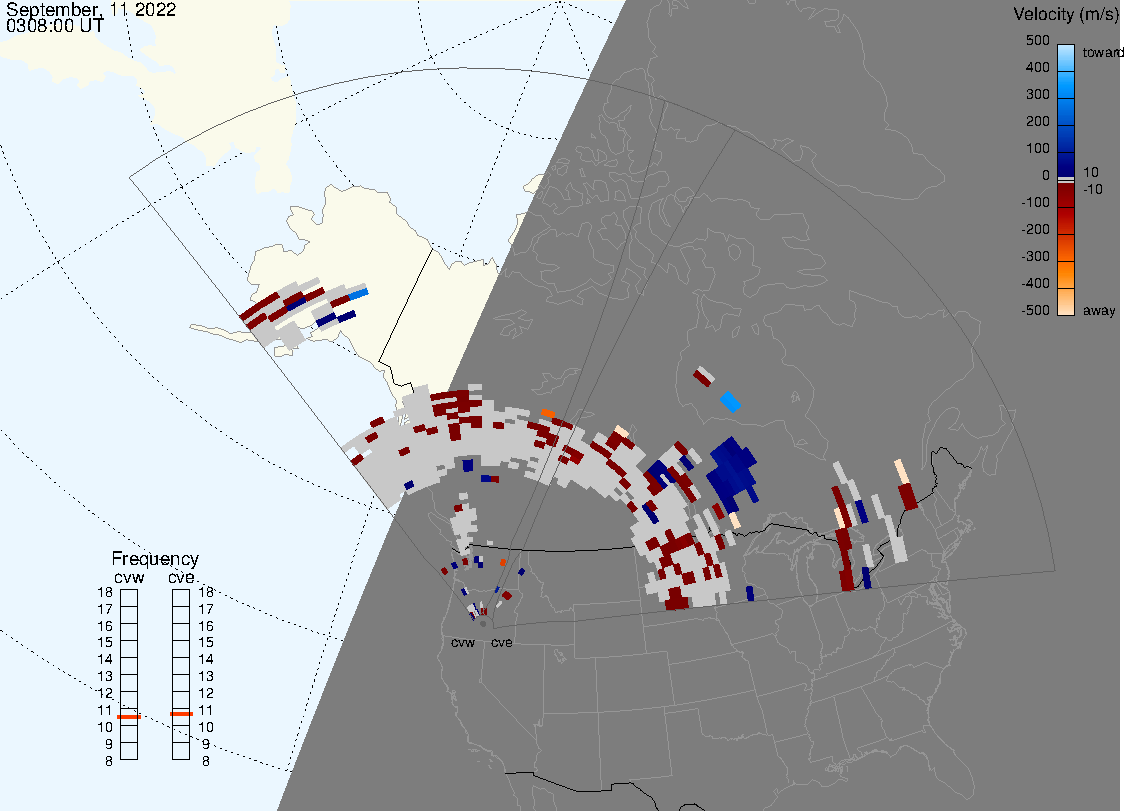The height and width of the screenshot is (811, 1124).
Task: Click the "cvw" header in Frequency legend
Action: coord(129,578)
